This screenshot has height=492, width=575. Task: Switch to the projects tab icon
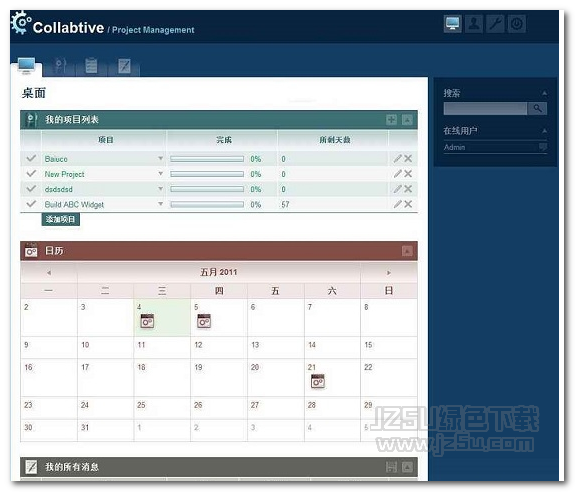pos(59,66)
